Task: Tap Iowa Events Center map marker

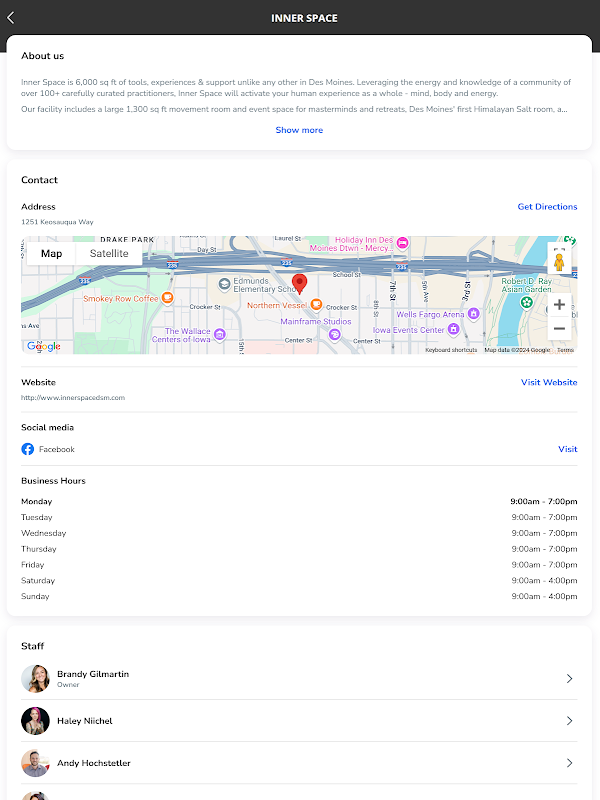Action: 453,330
